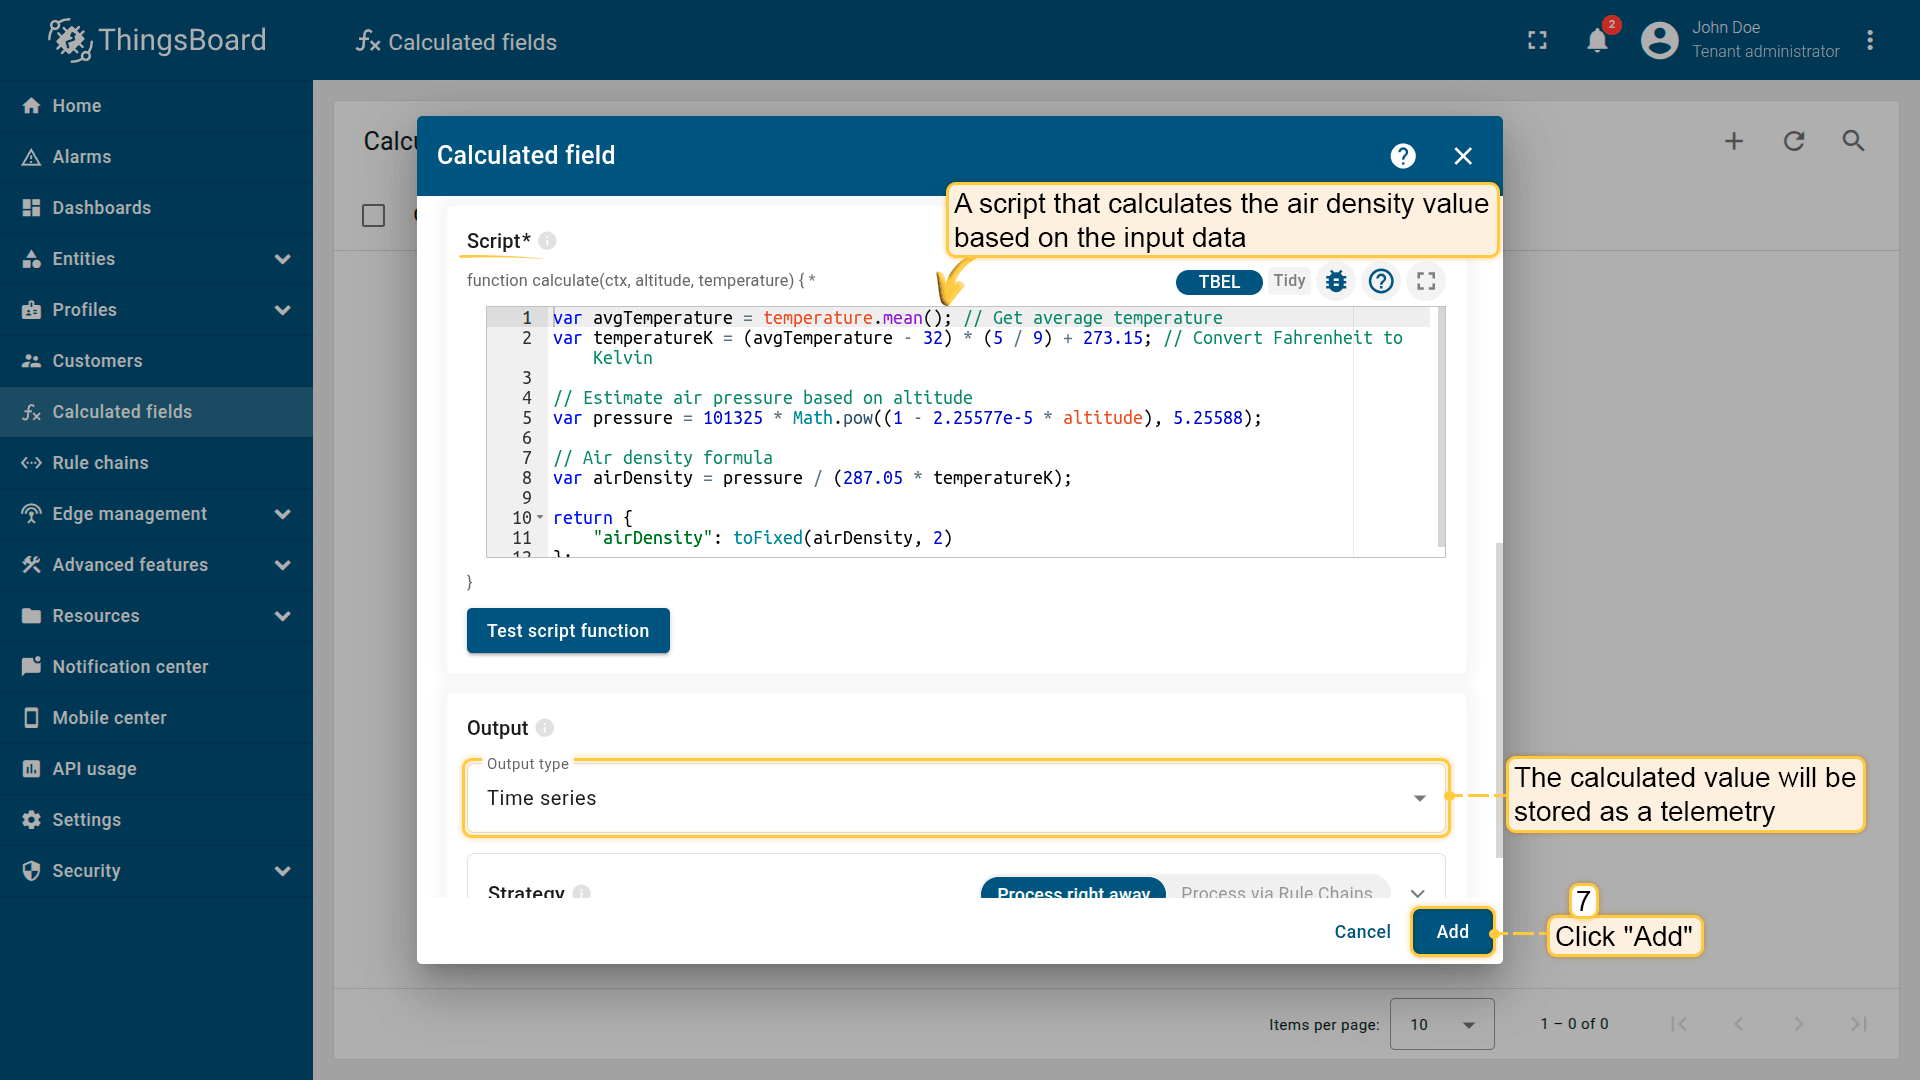Open items per page dropdown
Viewport: 1920px width, 1080px height.
point(1442,1024)
